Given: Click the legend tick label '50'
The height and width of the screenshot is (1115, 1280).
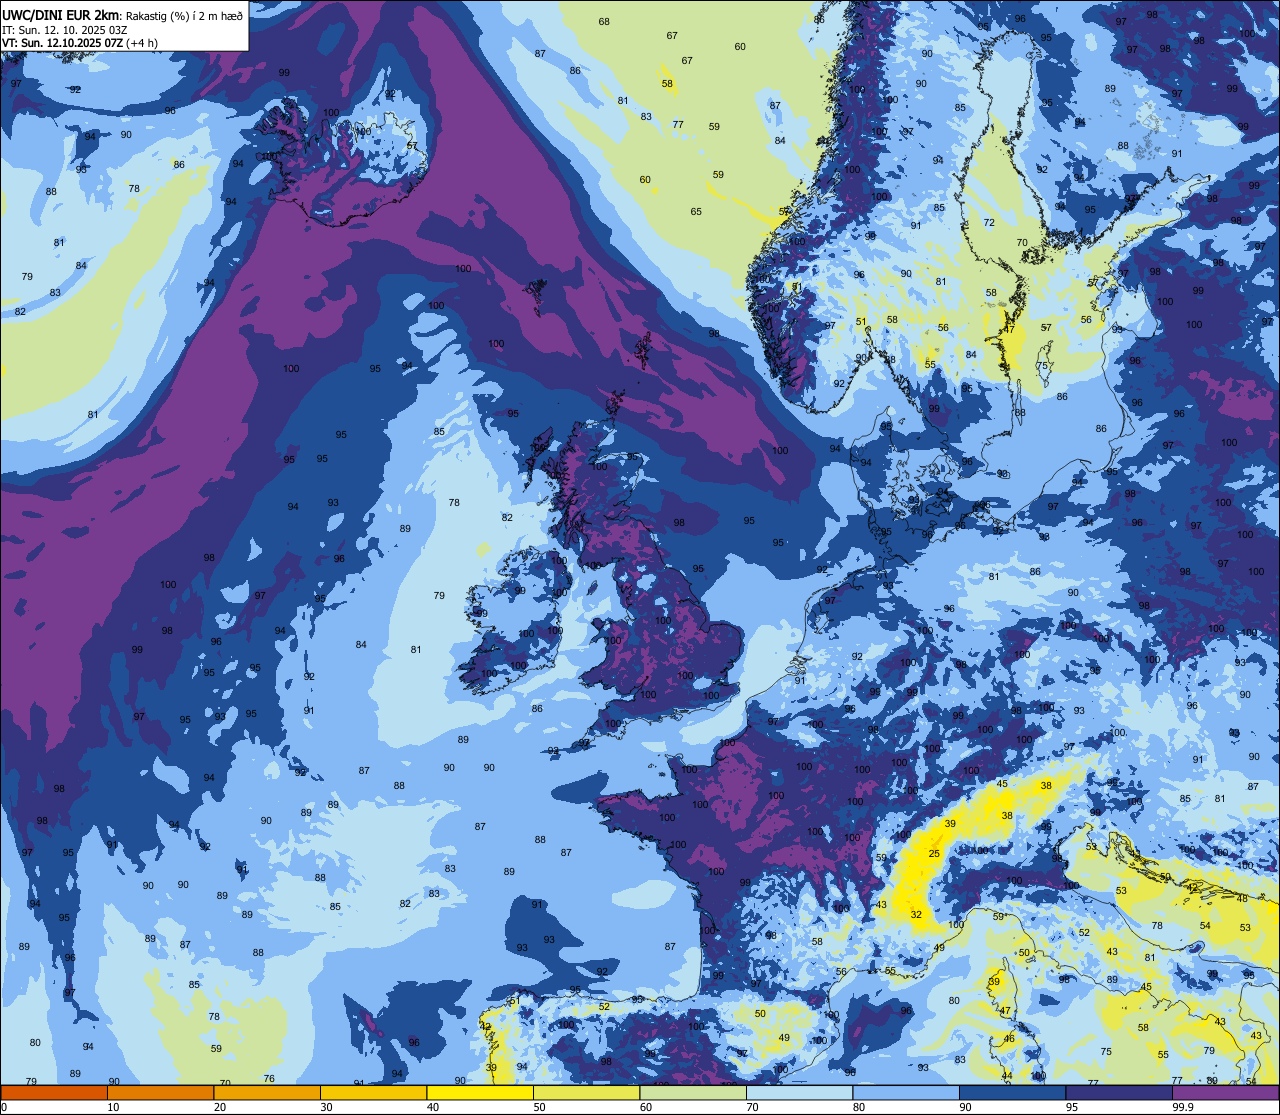Looking at the screenshot, I should (x=539, y=1107).
